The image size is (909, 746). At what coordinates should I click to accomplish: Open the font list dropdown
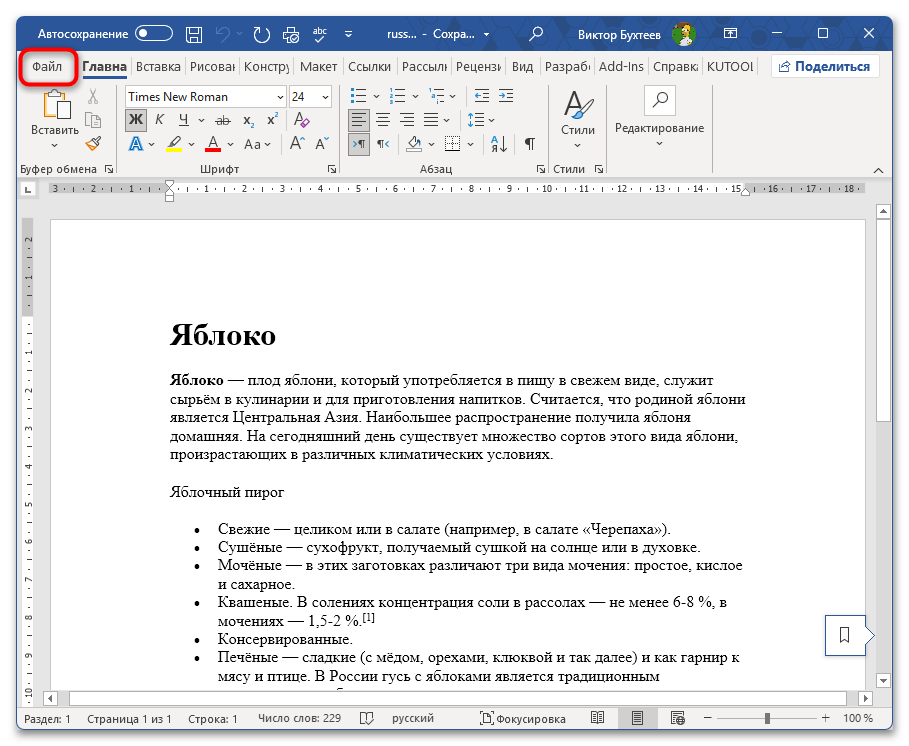pos(280,96)
